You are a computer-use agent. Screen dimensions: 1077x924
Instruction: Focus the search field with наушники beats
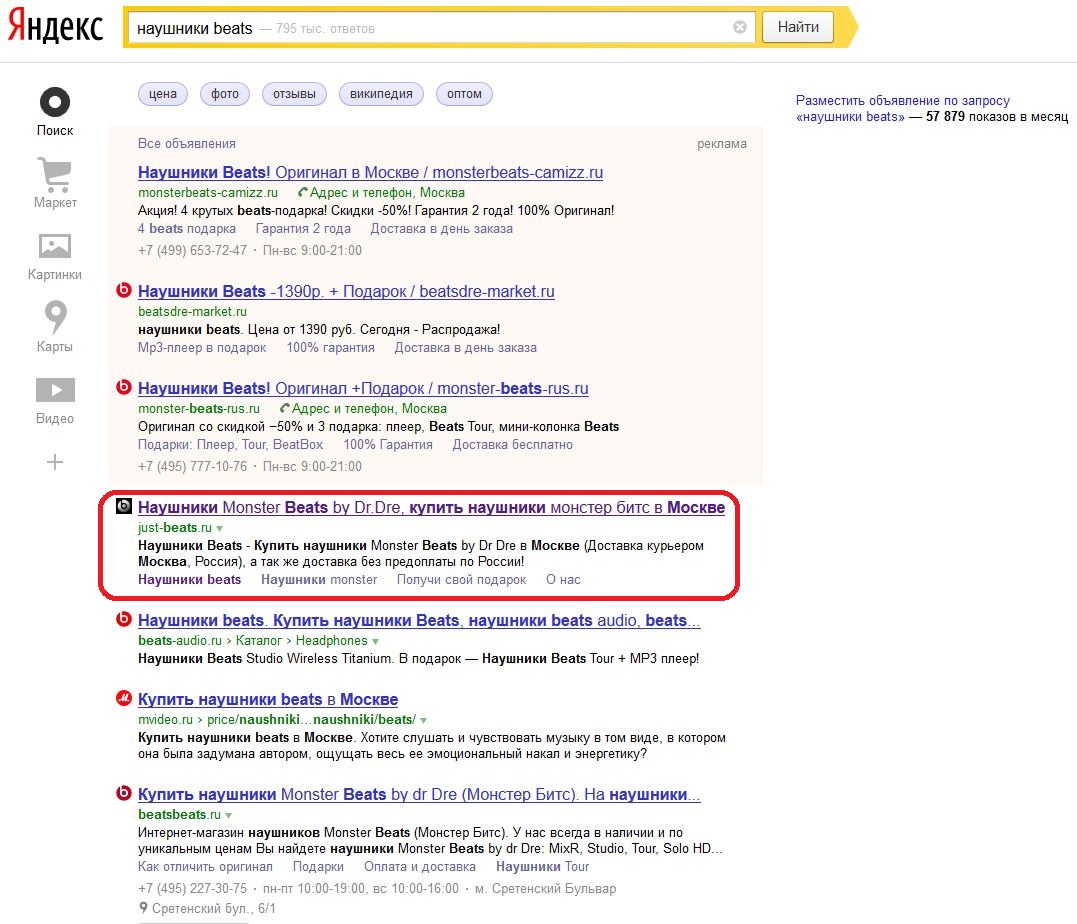coord(441,27)
